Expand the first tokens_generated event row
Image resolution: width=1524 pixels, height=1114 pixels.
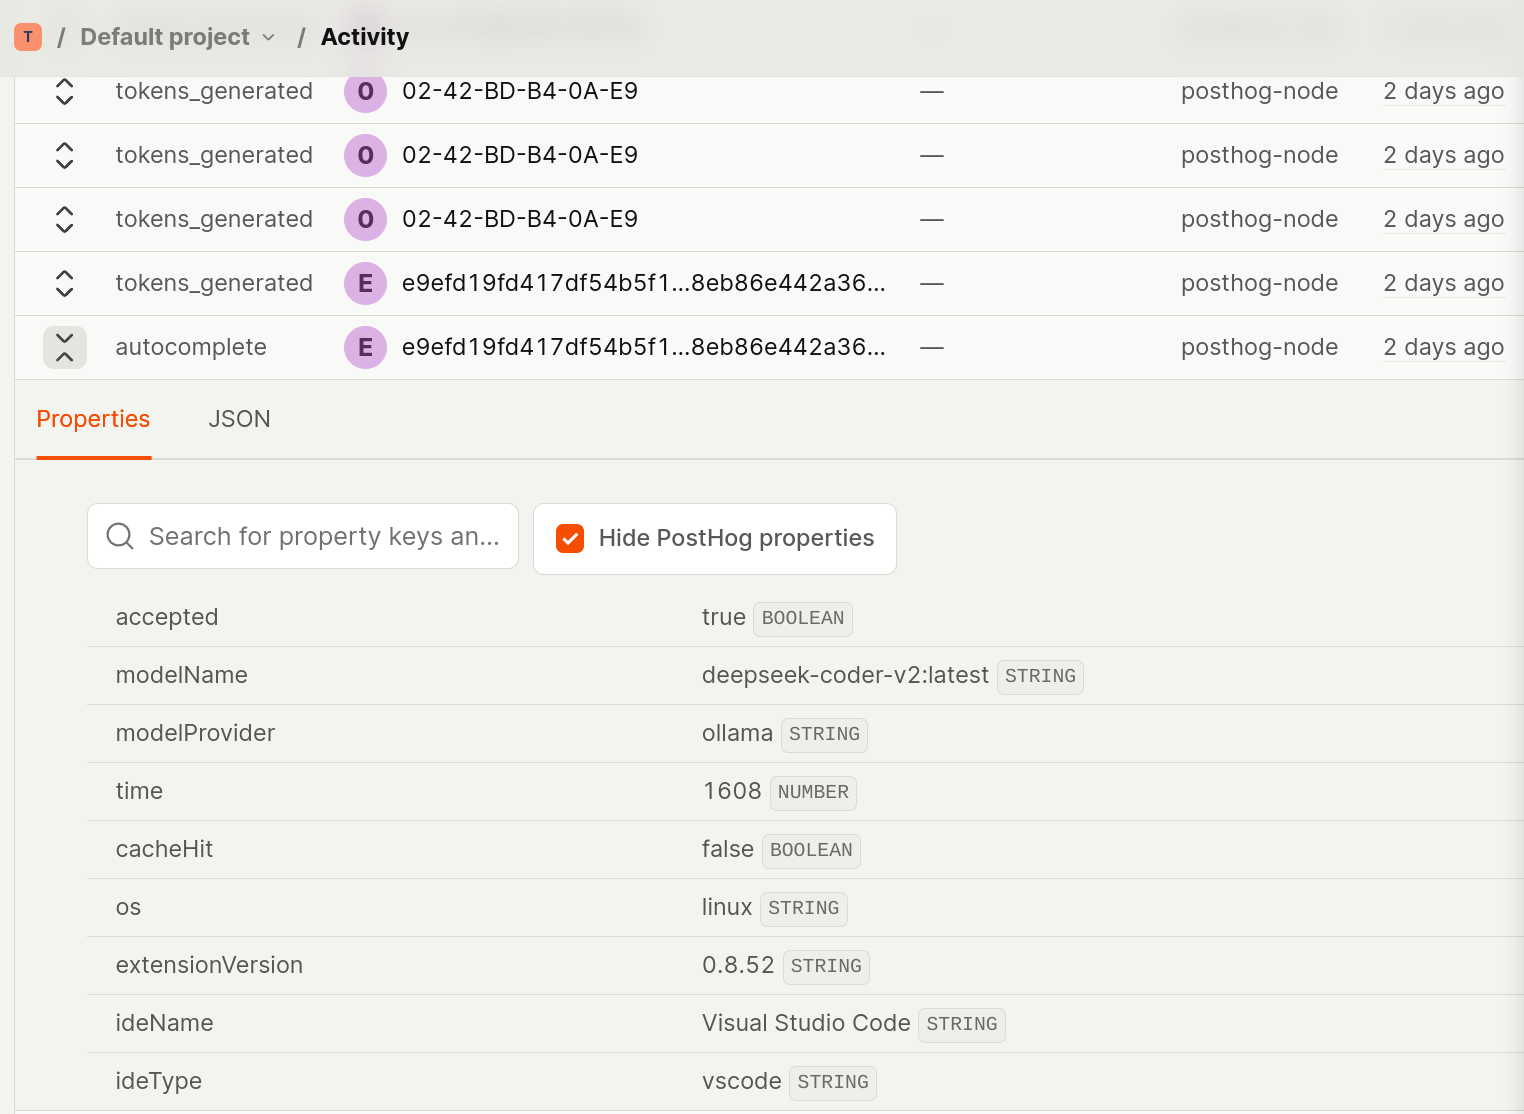(65, 92)
